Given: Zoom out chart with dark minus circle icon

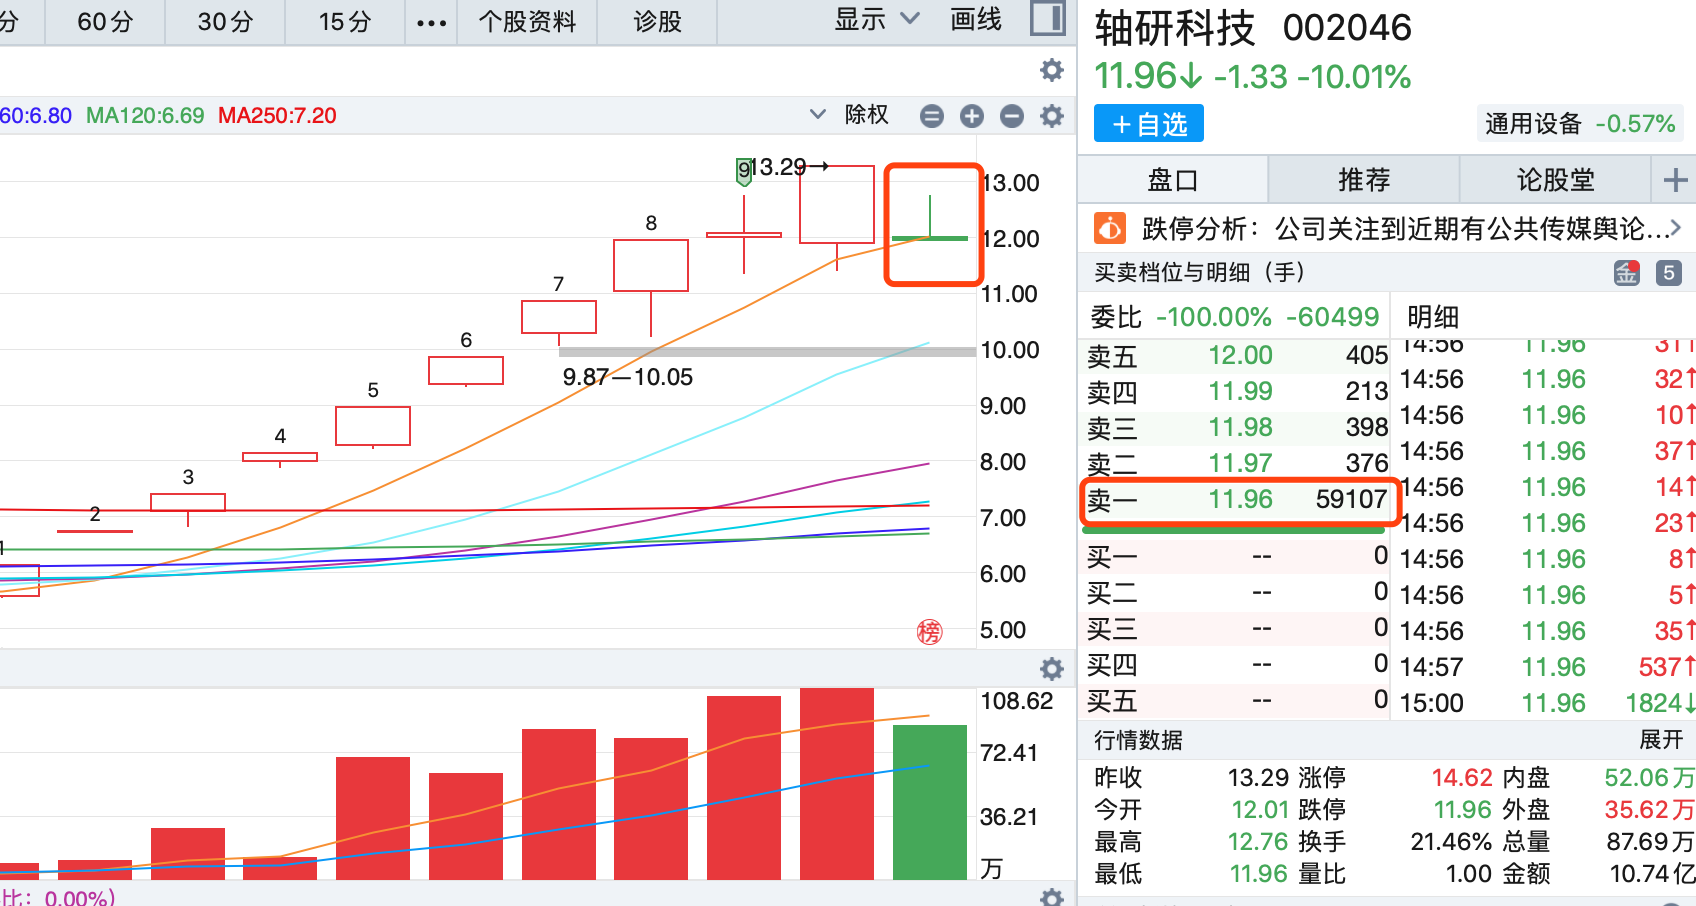Looking at the screenshot, I should 1012,116.
